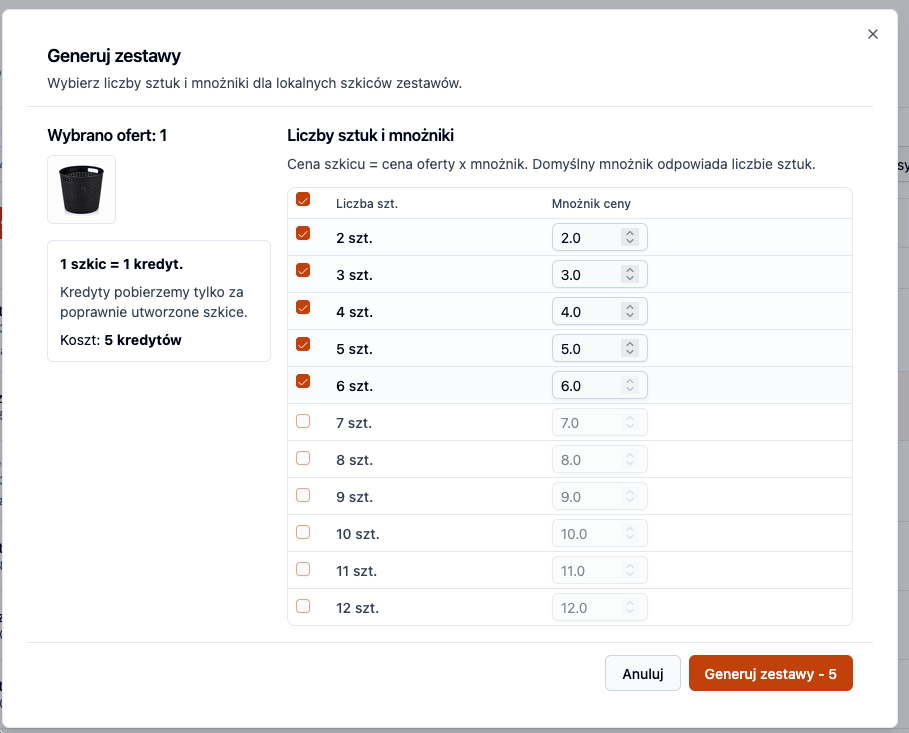Click the 12 szt. row label
Viewport: 909px width, 733px height.
pos(358,609)
